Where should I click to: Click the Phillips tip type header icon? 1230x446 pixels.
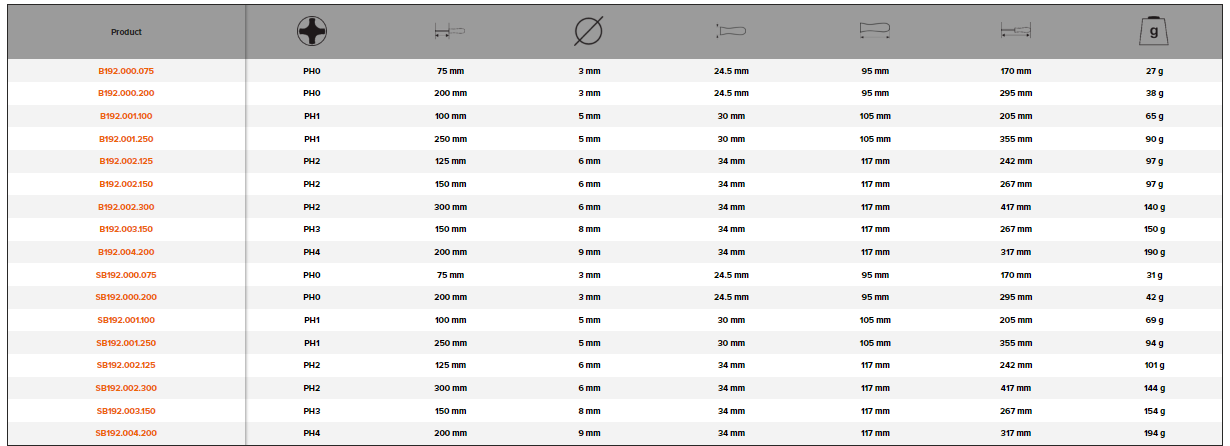312,32
